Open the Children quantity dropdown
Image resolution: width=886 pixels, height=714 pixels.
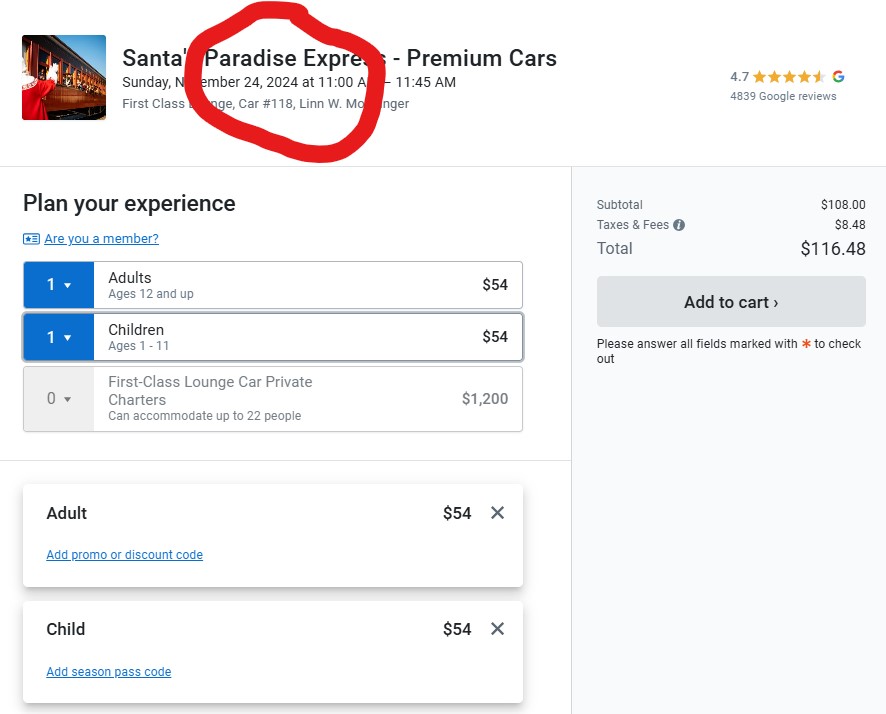pyautogui.click(x=59, y=337)
